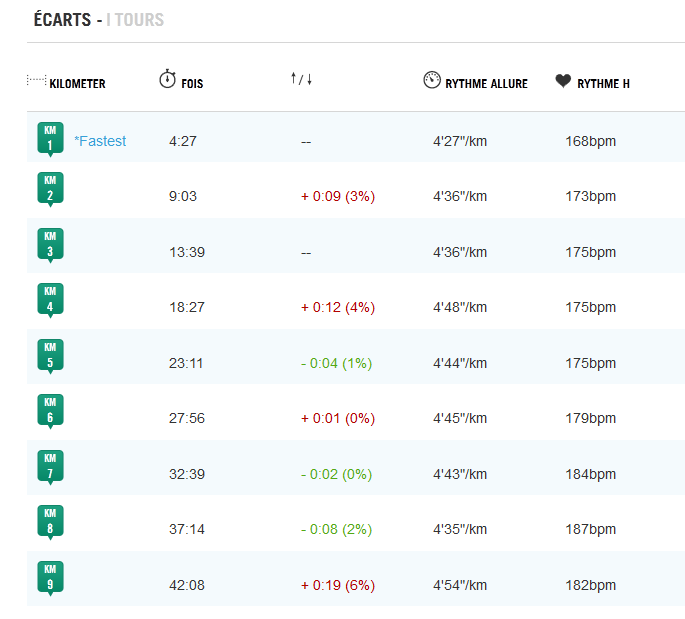The image size is (685, 619).
Task: Click the heart icon for heart rate
Action: point(563,81)
